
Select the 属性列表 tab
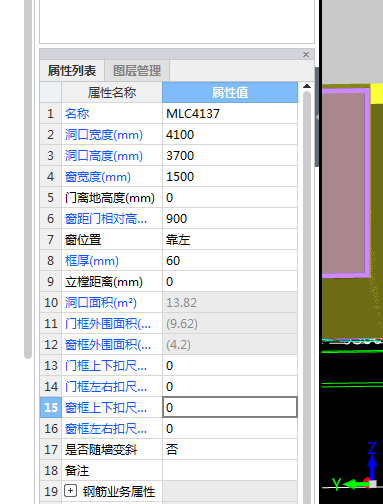tap(72, 71)
